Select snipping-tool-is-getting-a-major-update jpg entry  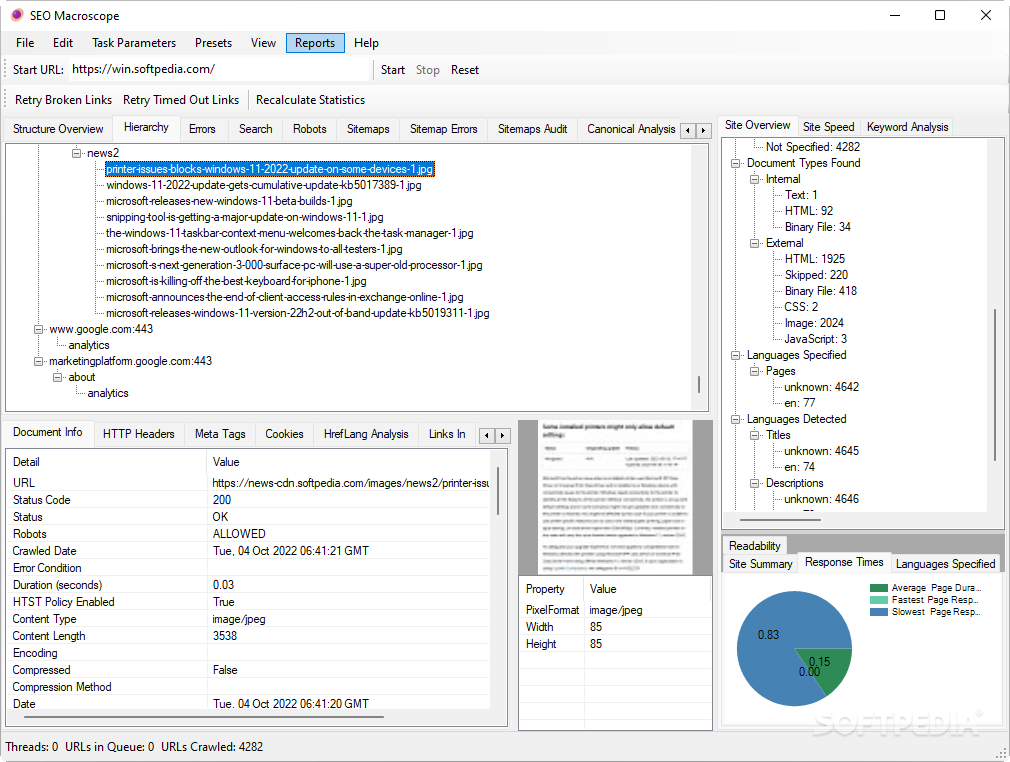tap(245, 217)
